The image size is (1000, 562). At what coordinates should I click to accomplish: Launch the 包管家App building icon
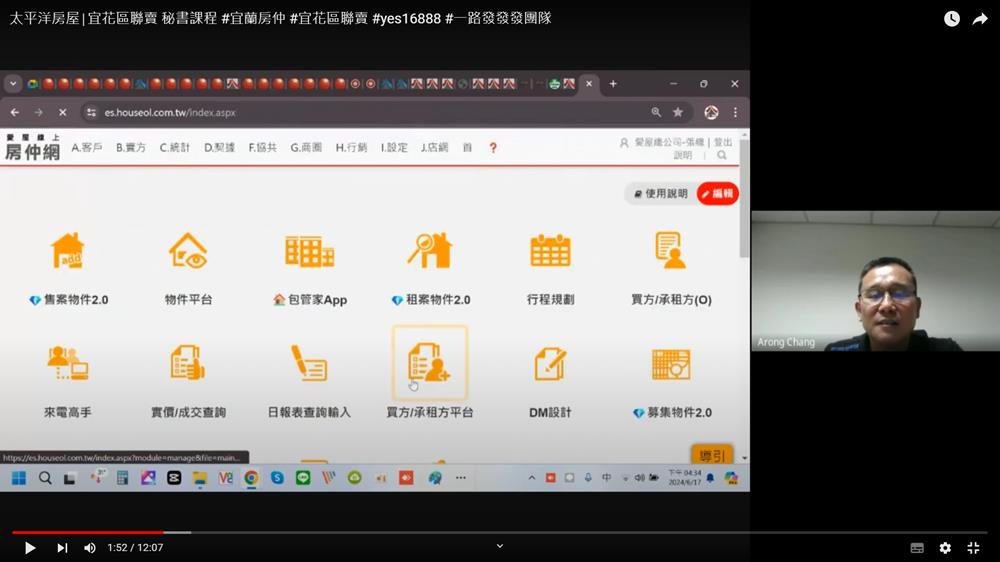[309, 251]
